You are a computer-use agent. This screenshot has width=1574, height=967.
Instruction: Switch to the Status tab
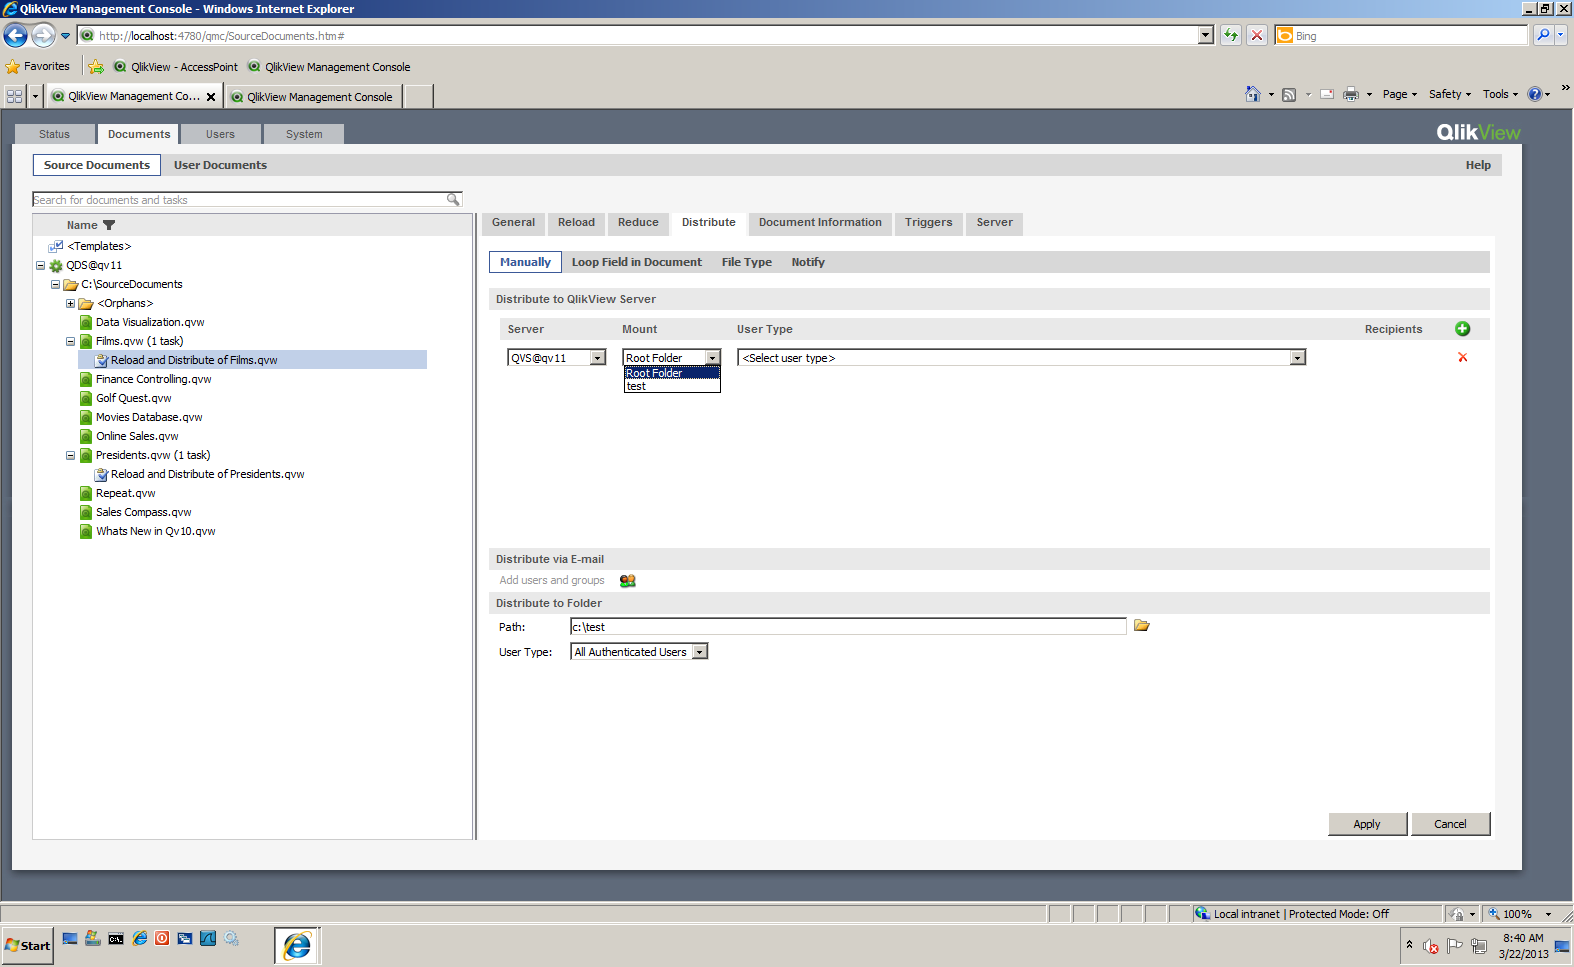[x=55, y=134]
